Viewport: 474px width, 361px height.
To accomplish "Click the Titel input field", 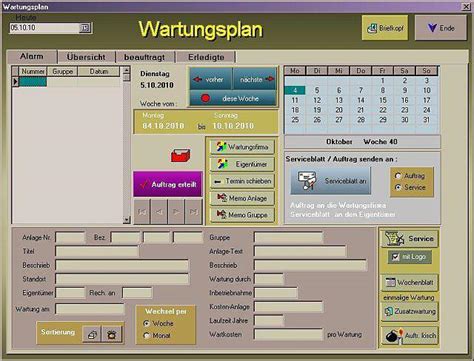I will [x=97, y=251].
